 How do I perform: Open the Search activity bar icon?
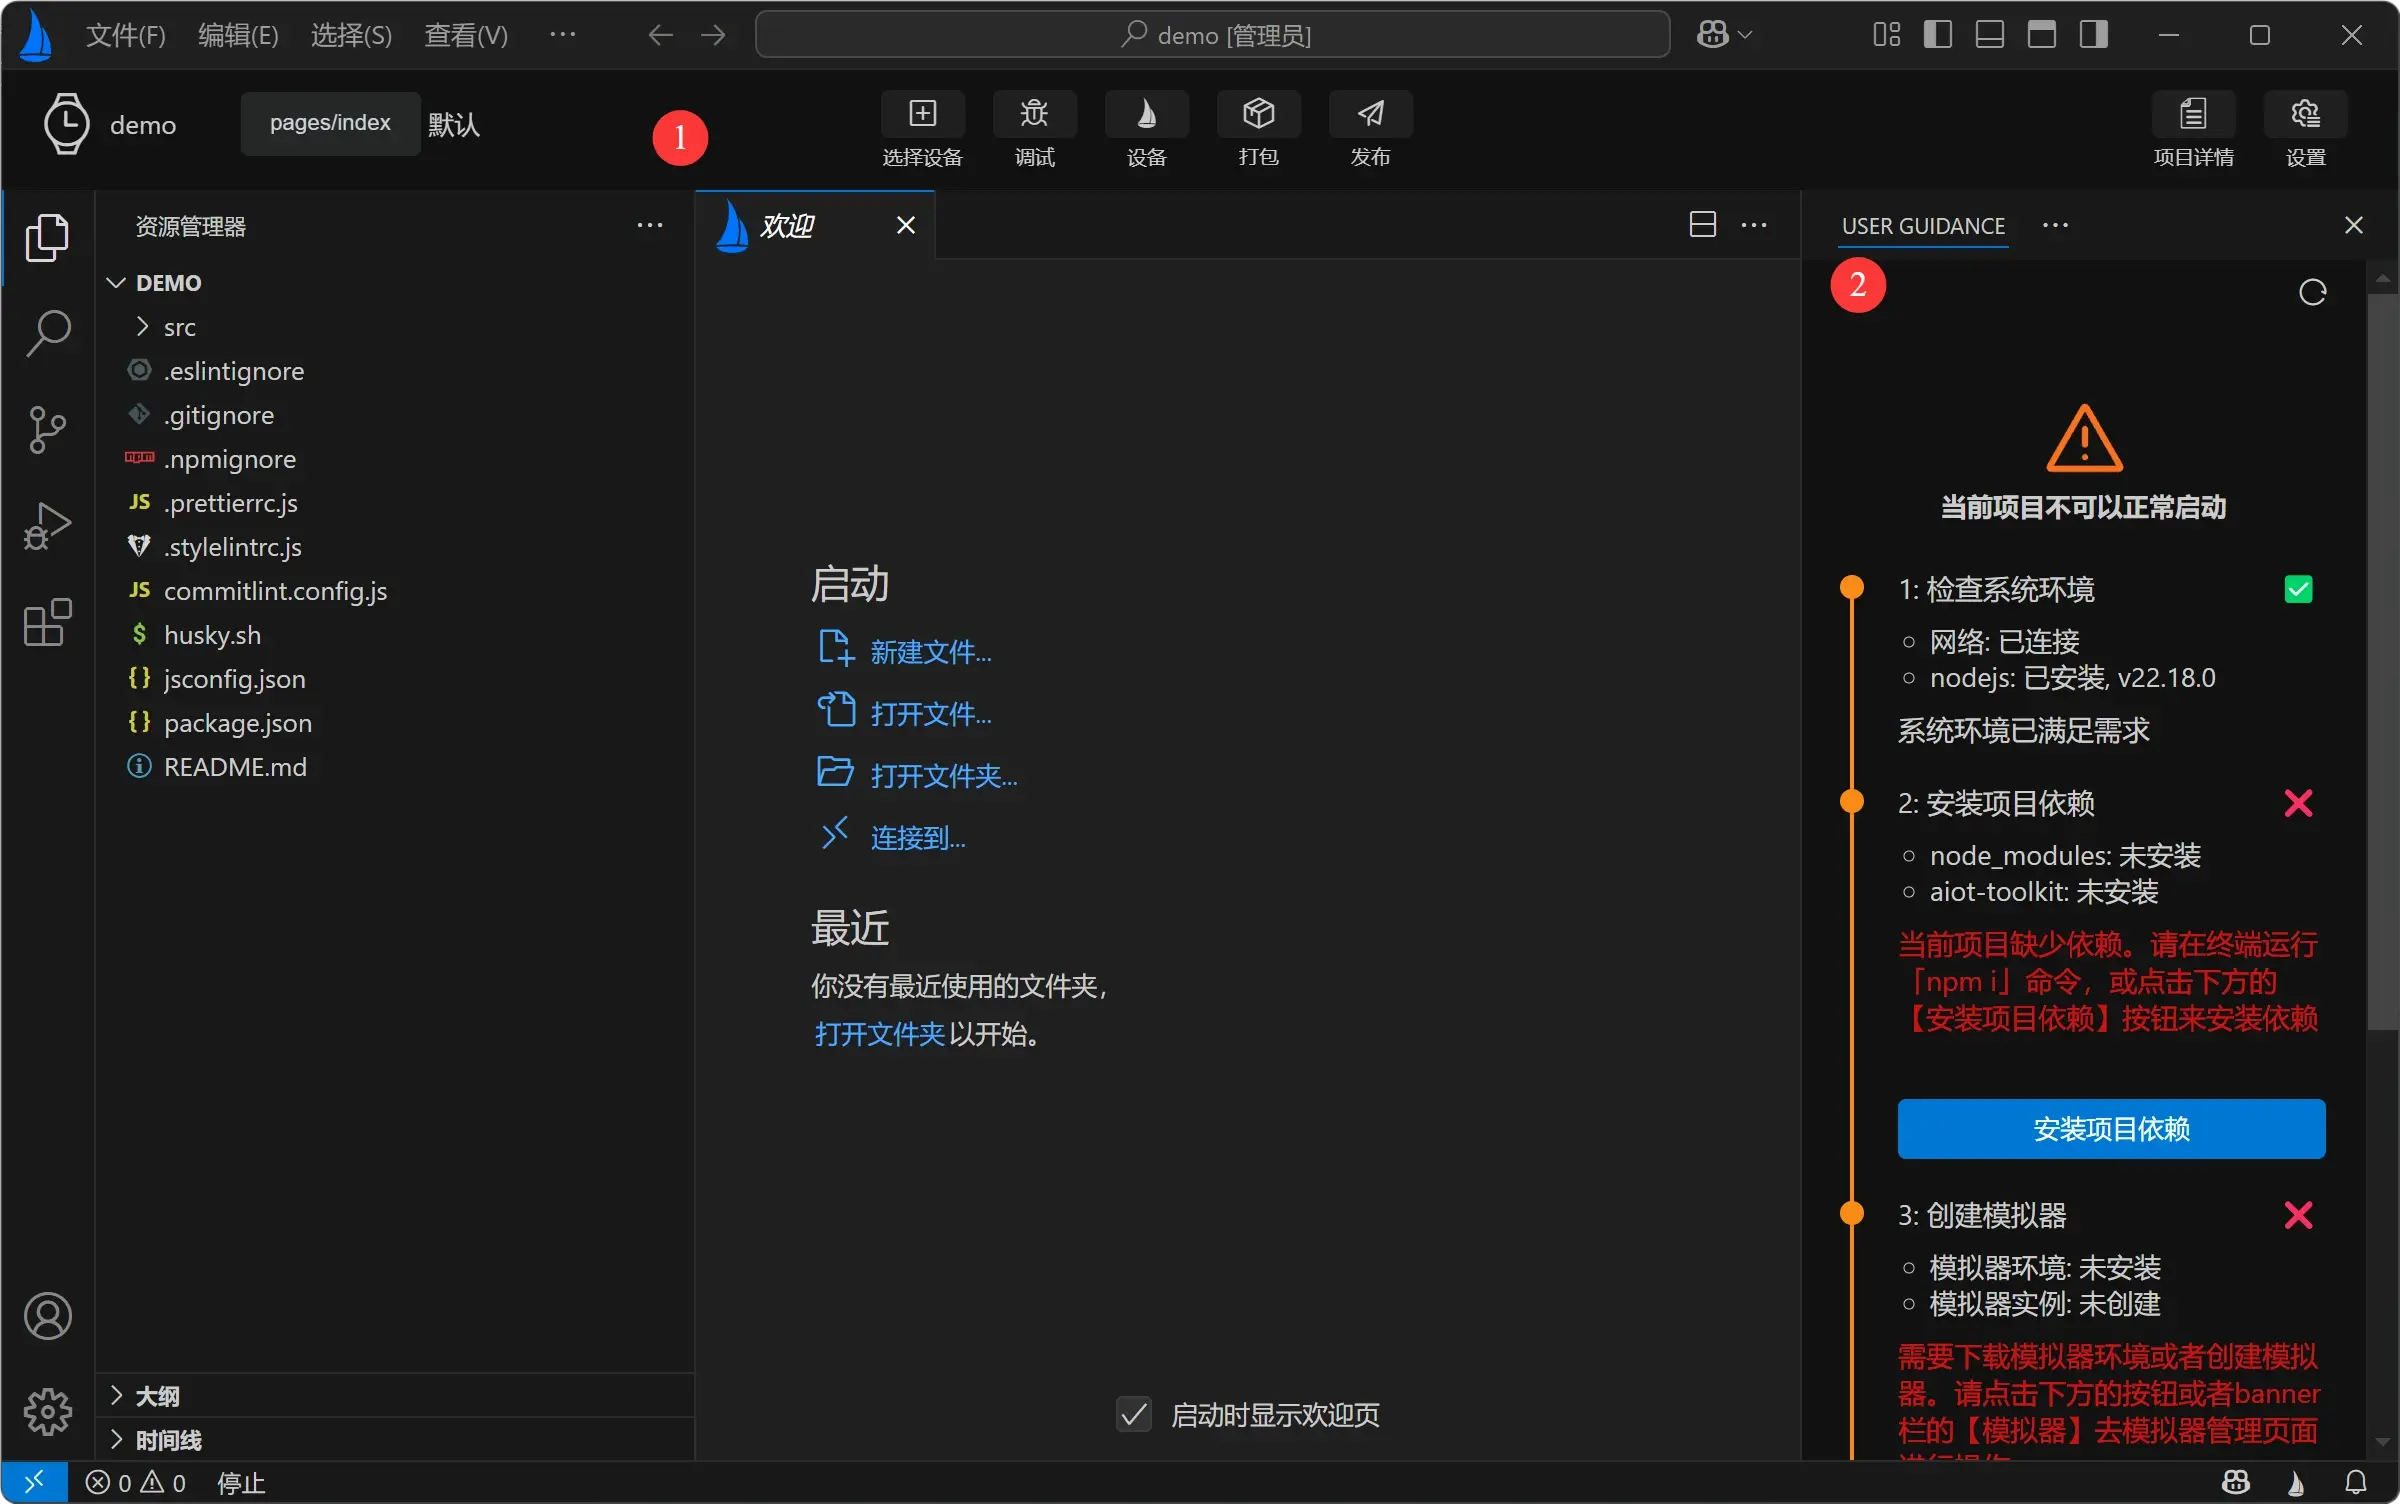click(x=47, y=333)
